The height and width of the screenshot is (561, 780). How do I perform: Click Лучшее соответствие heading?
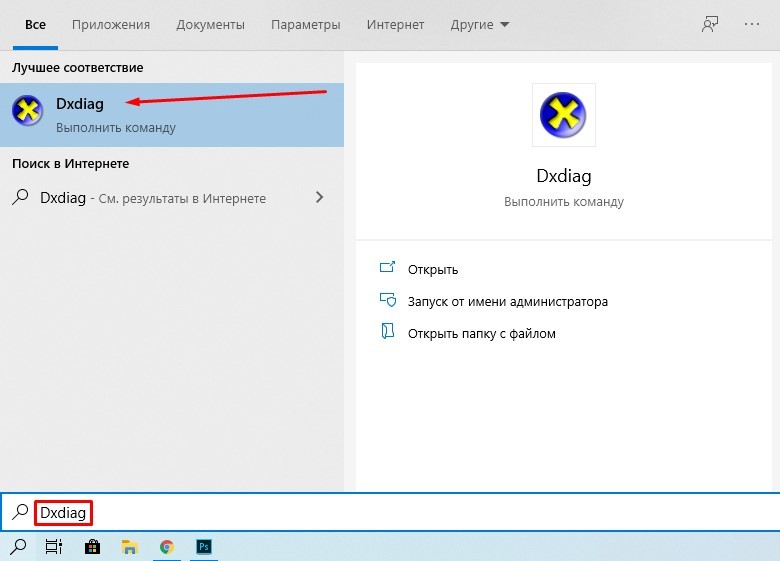coord(78,68)
